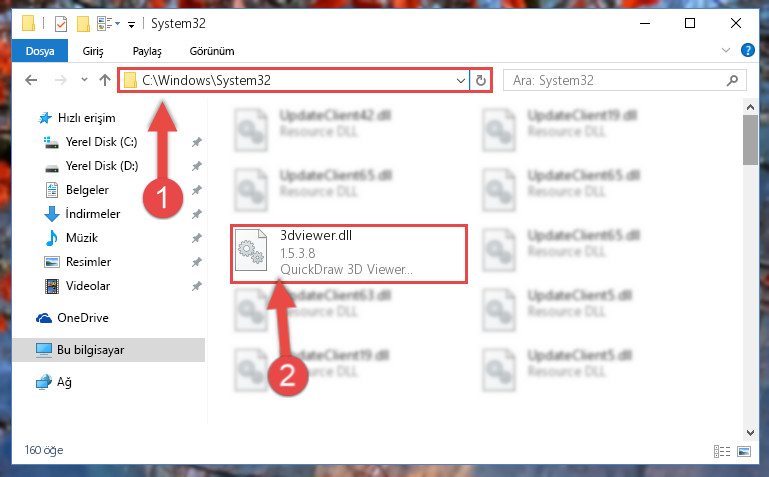Click the Back navigation arrow
The image size is (769, 477).
pos(31,80)
